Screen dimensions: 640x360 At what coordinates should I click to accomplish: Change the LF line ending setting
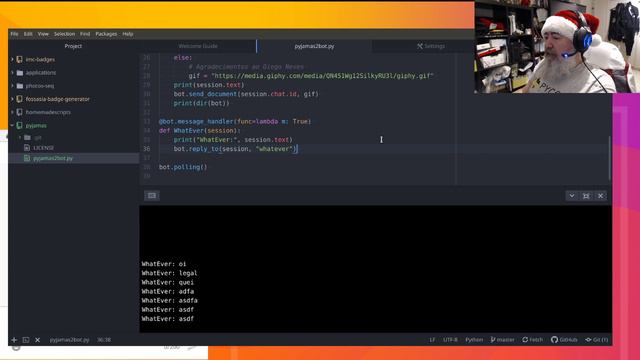[432, 340]
